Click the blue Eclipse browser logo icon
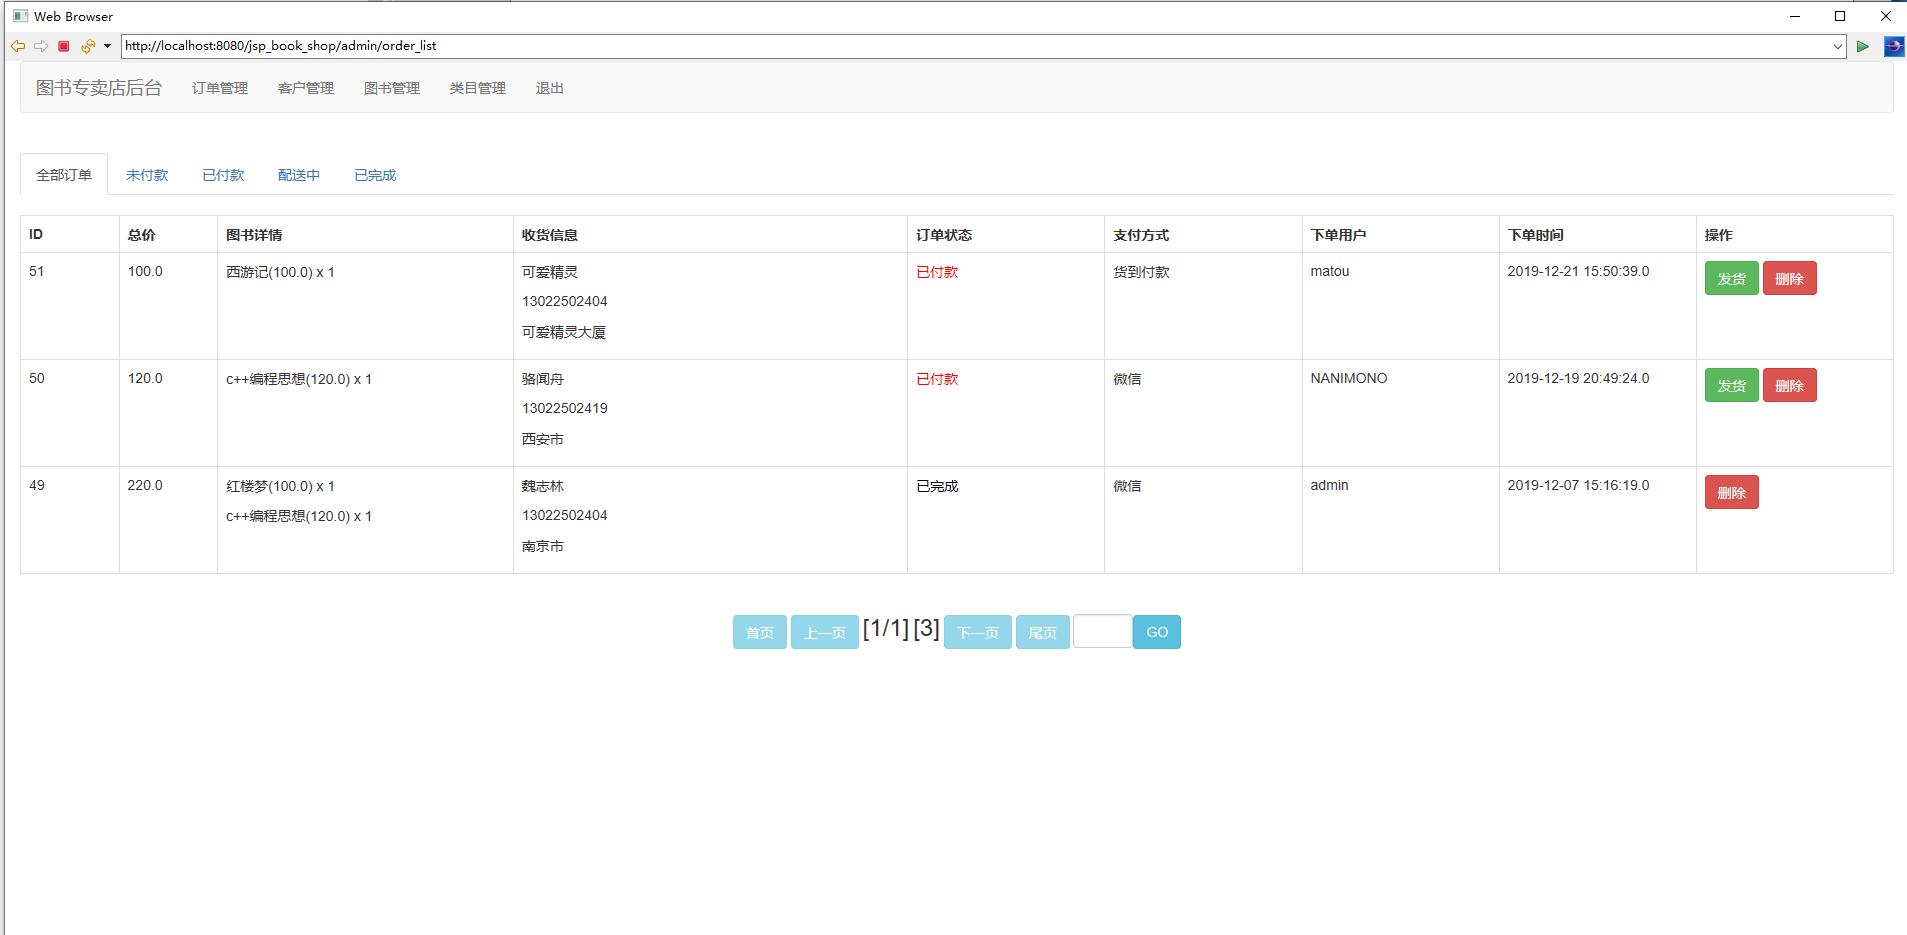Image resolution: width=1907 pixels, height=935 pixels. [x=1893, y=46]
